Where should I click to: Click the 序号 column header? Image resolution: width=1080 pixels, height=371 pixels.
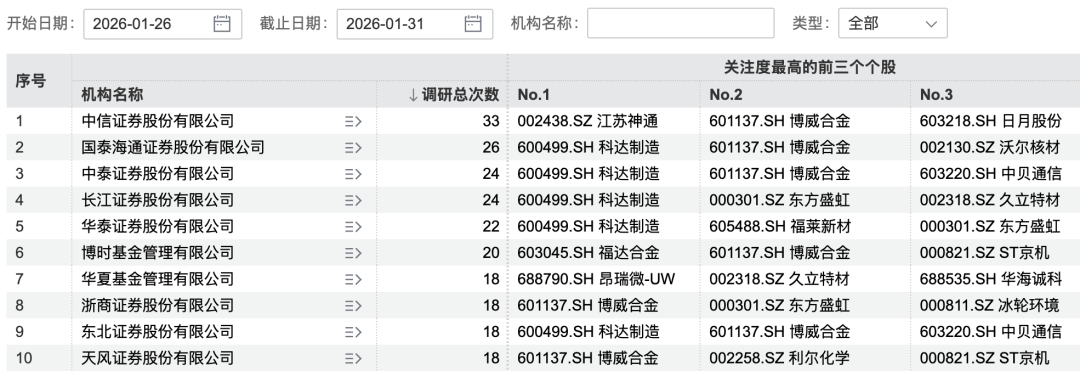(x=30, y=81)
